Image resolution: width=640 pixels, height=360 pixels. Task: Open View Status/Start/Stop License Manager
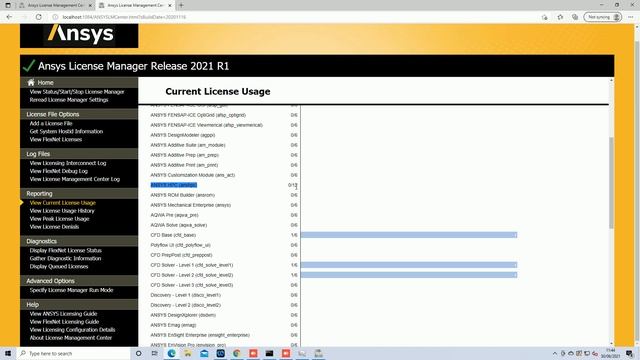tap(77, 92)
